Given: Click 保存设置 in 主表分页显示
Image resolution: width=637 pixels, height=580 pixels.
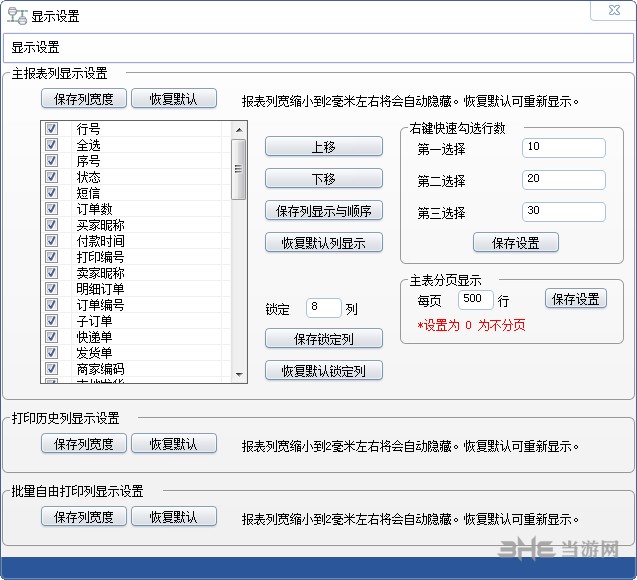Looking at the screenshot, I should pyautogui.click(x=576, y=299).
